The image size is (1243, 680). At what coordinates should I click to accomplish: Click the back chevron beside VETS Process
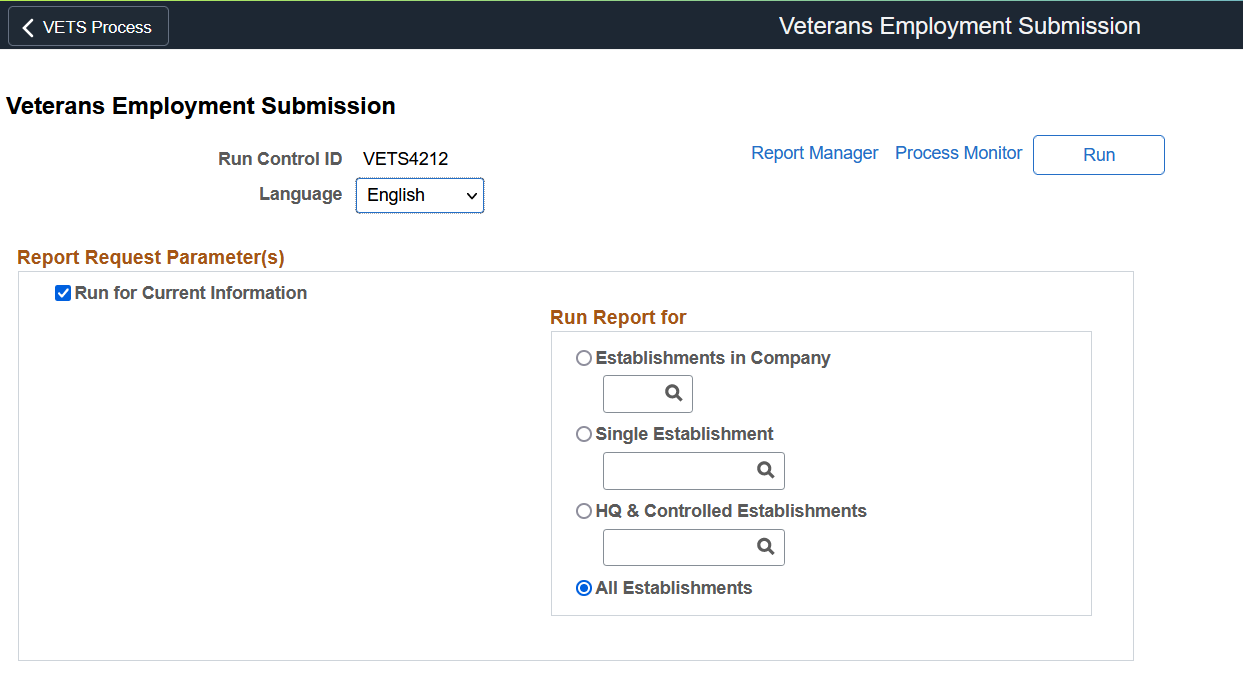28,27
